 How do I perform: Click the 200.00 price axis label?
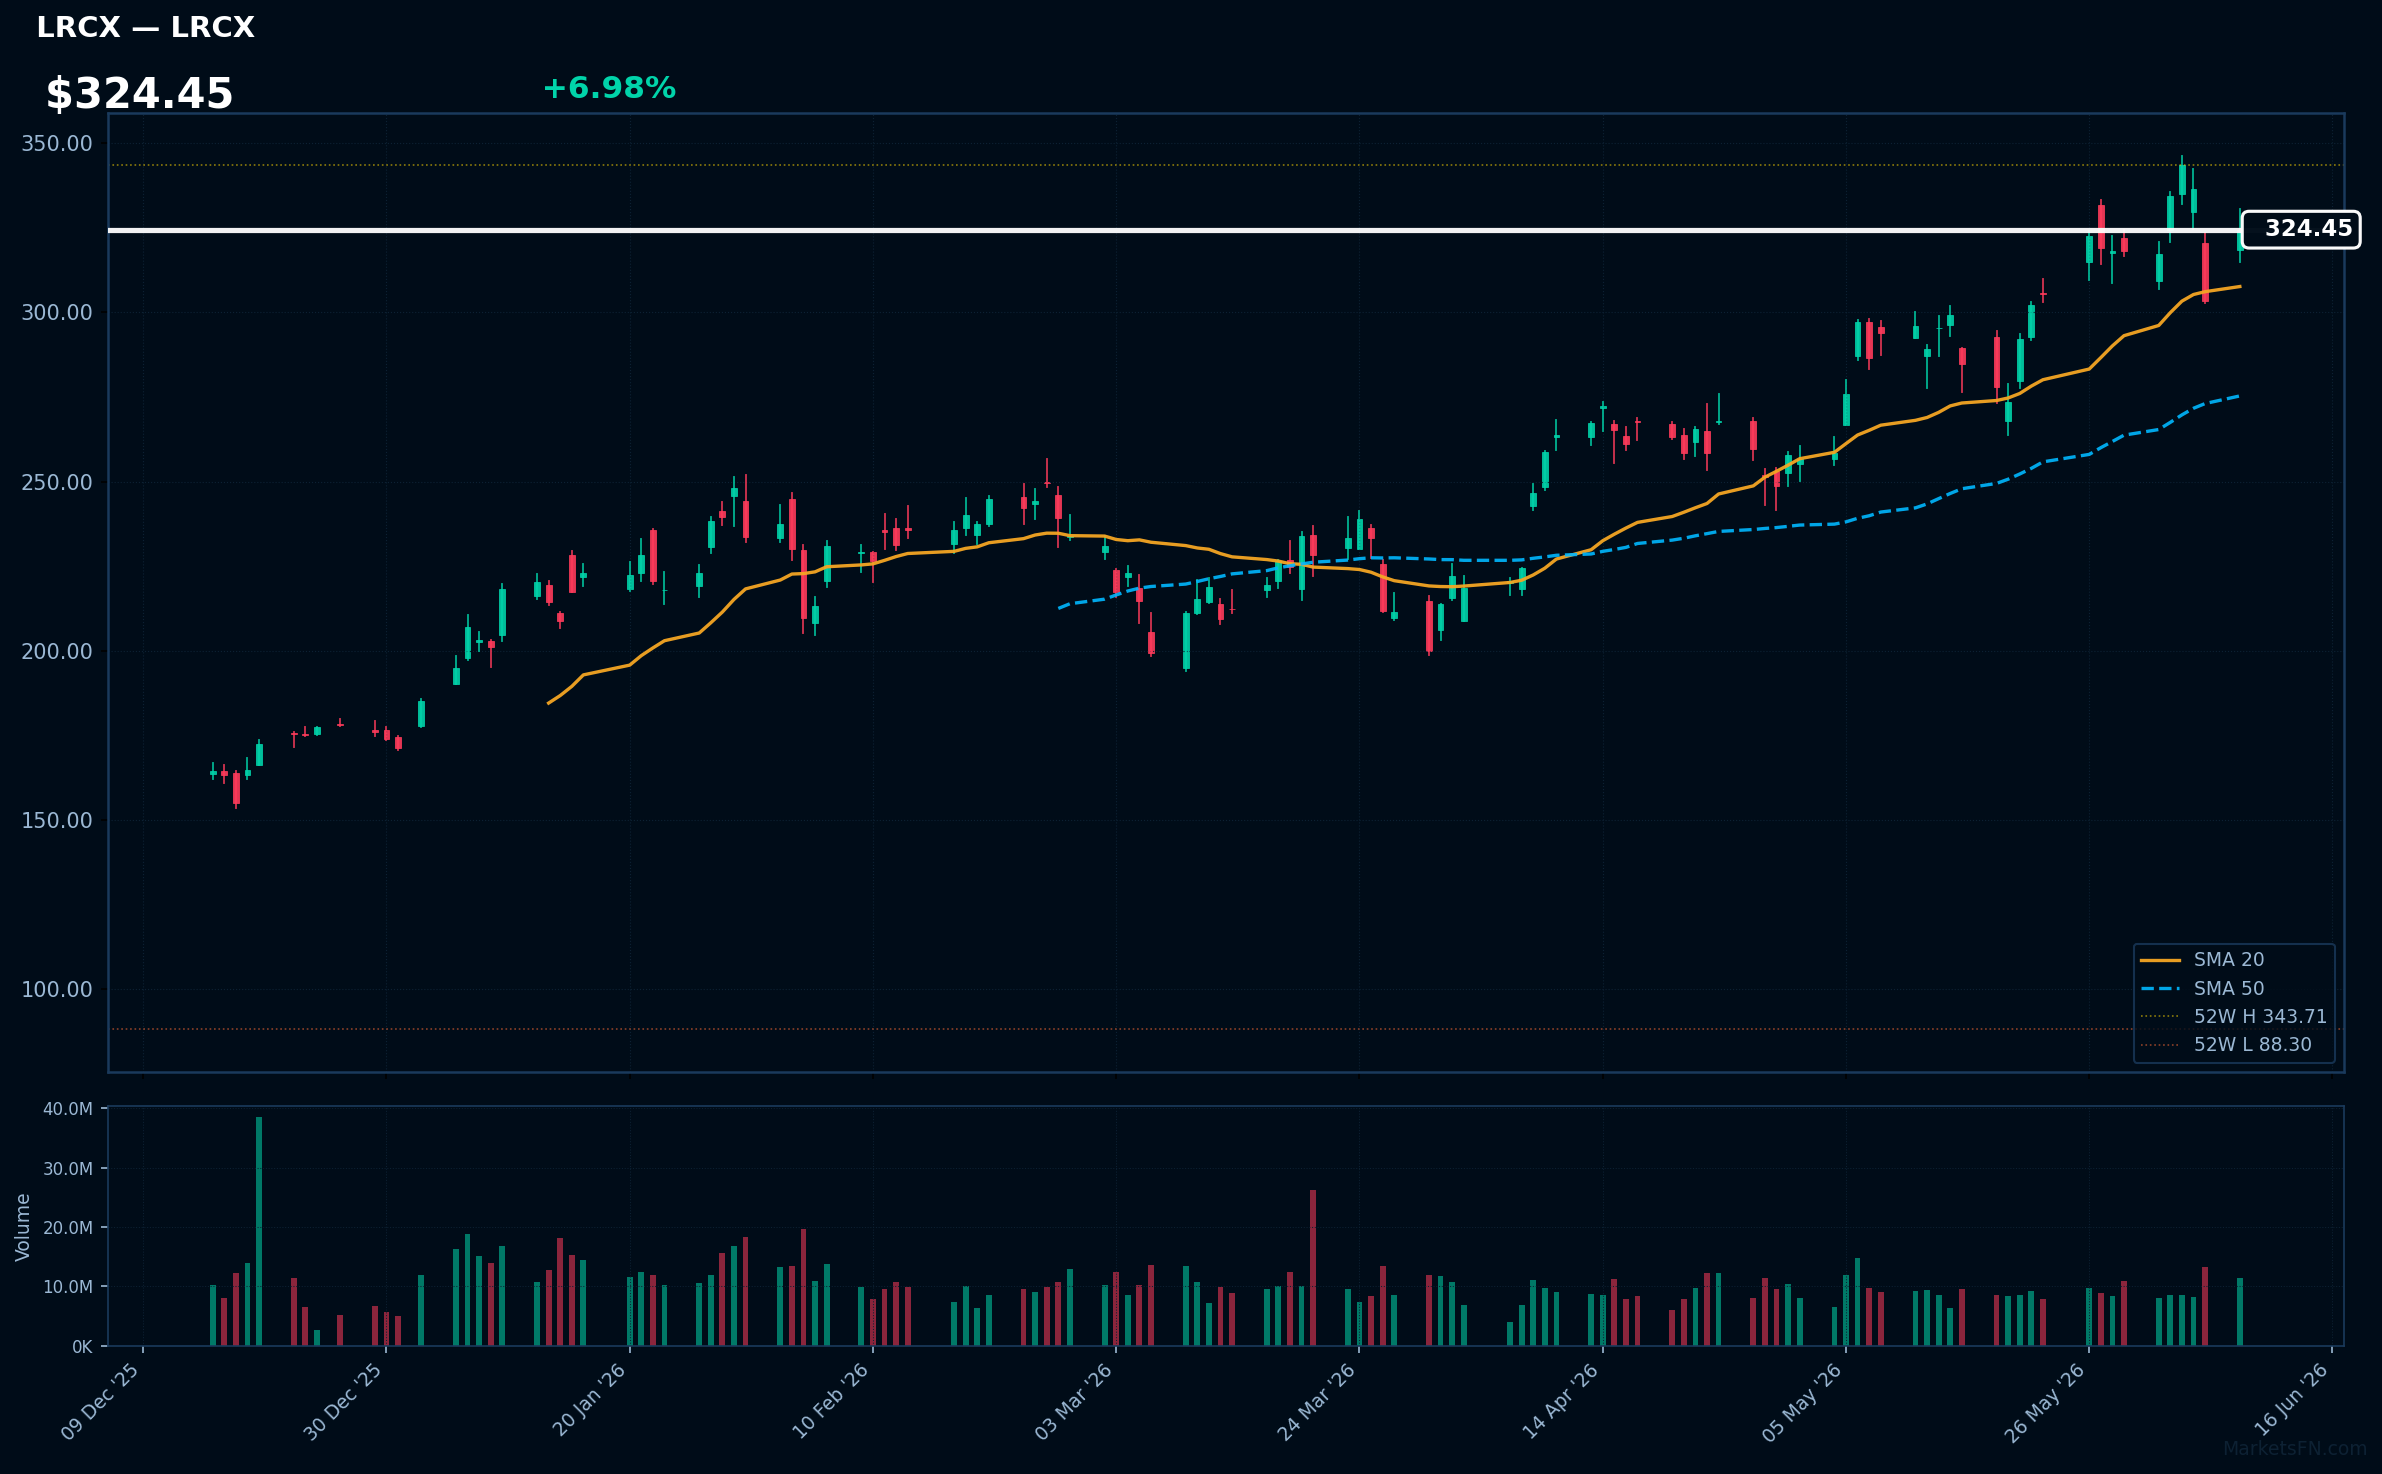click(x=57, y=652)
